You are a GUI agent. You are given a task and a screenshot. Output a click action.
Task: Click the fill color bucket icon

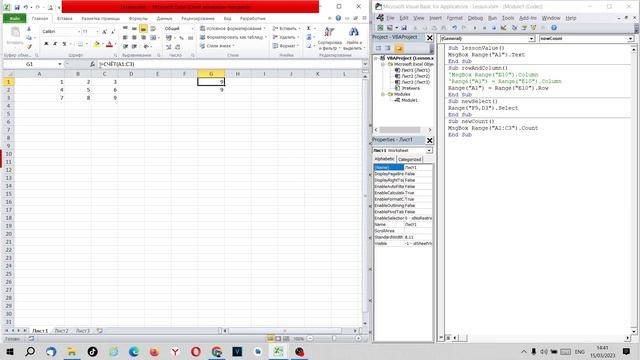(x=96, y=44)
